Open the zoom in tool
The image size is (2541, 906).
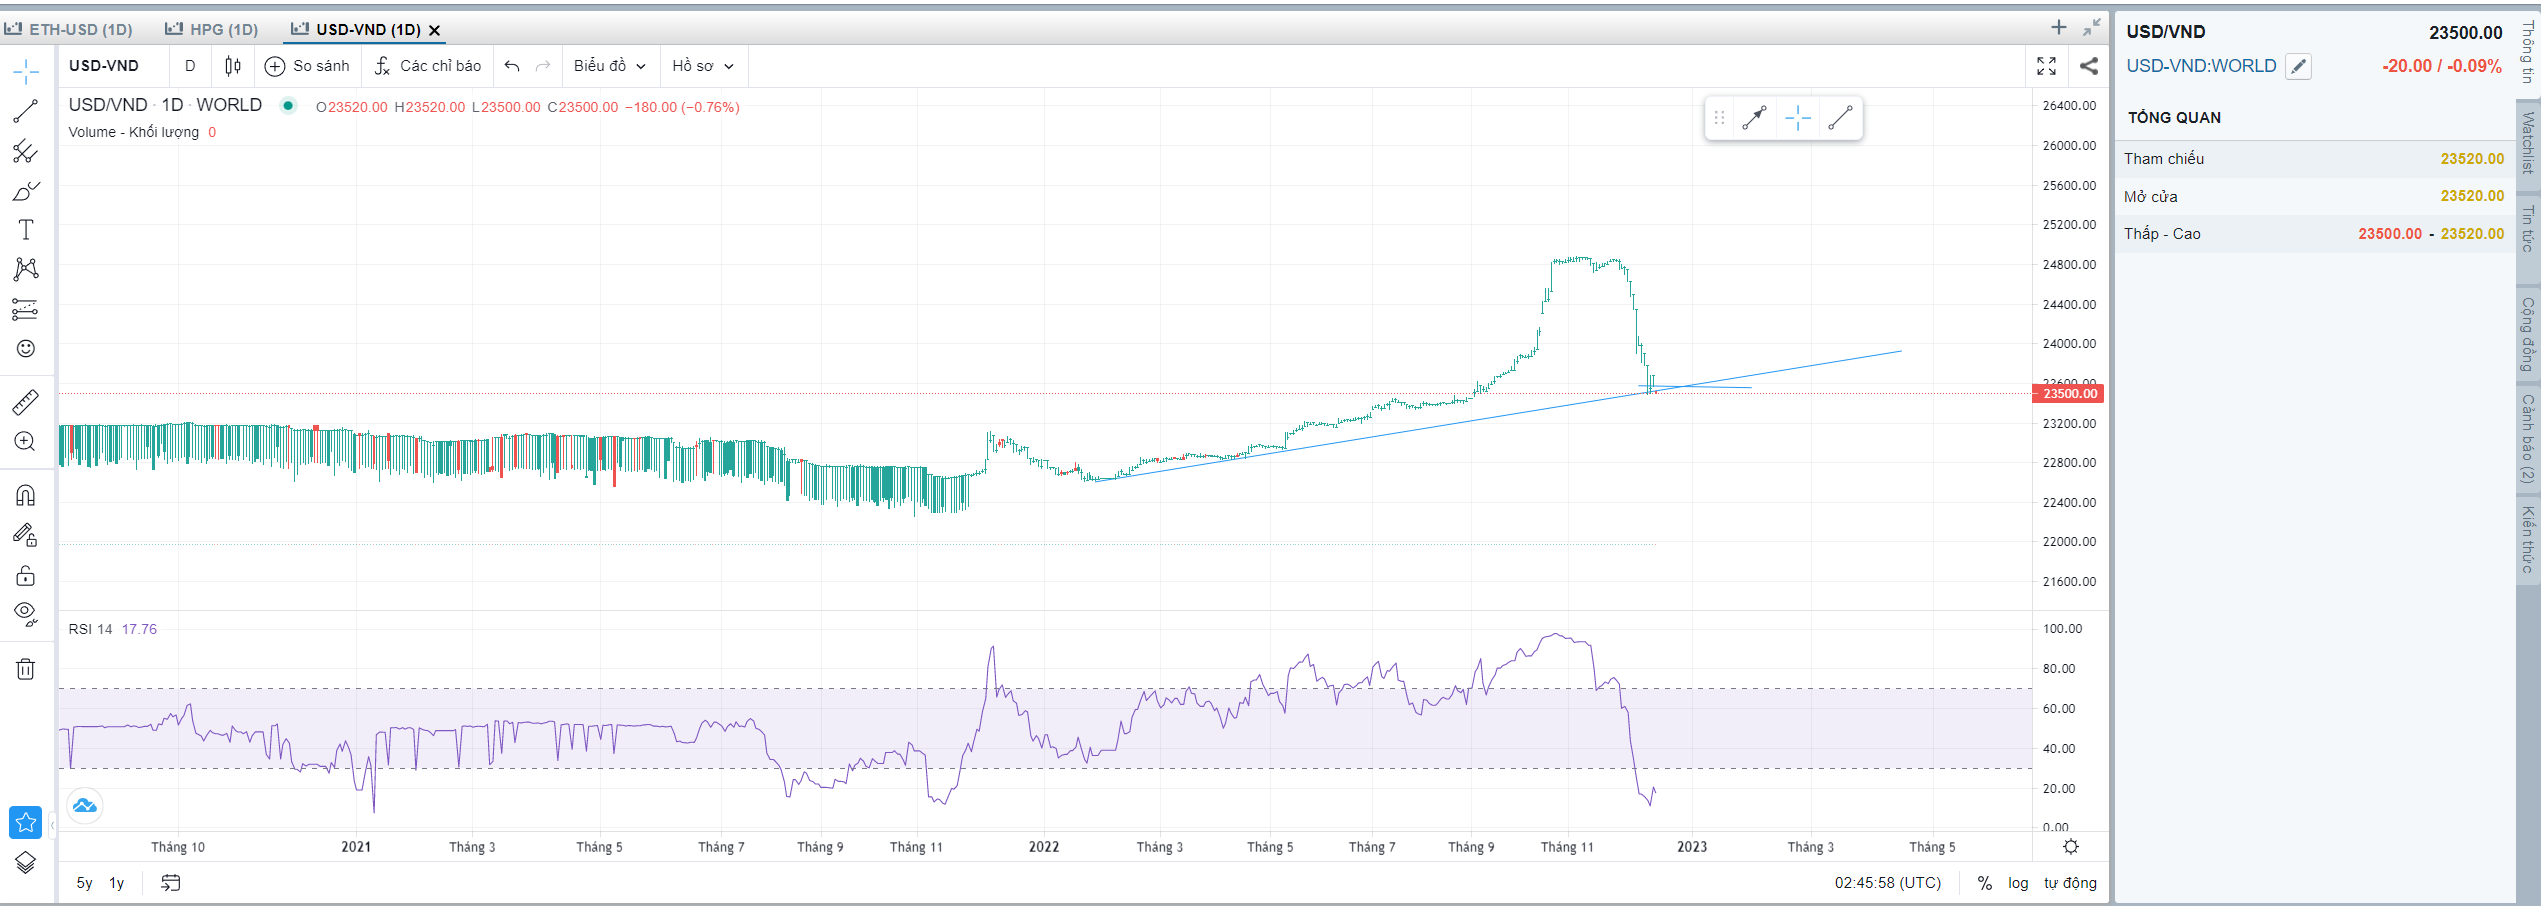coord(26,442)
